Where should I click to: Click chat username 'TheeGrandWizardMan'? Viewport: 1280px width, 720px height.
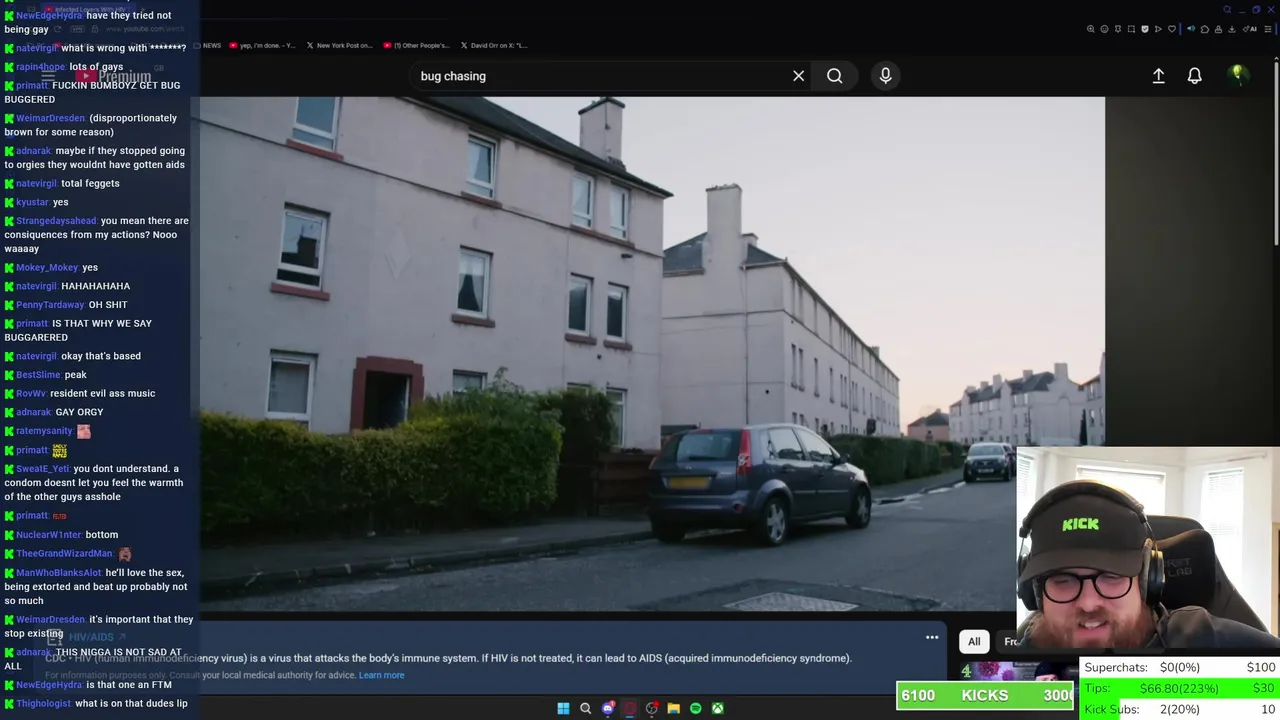pos(64,553)
